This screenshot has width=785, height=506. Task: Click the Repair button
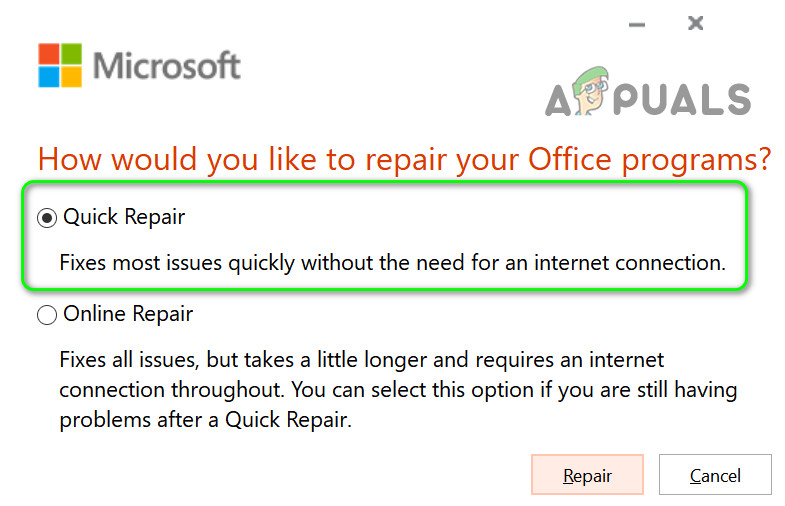[587, 475]
